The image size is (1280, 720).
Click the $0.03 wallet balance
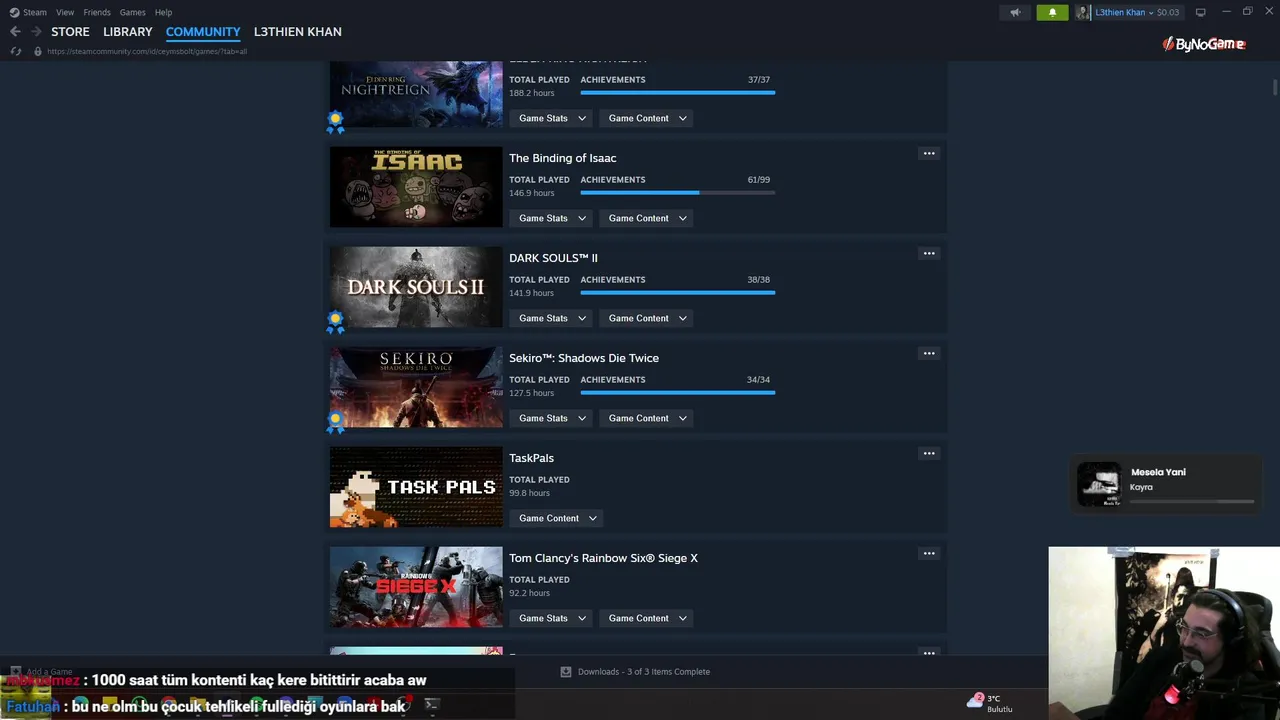pyautogui.click(x=1168, y=12)
